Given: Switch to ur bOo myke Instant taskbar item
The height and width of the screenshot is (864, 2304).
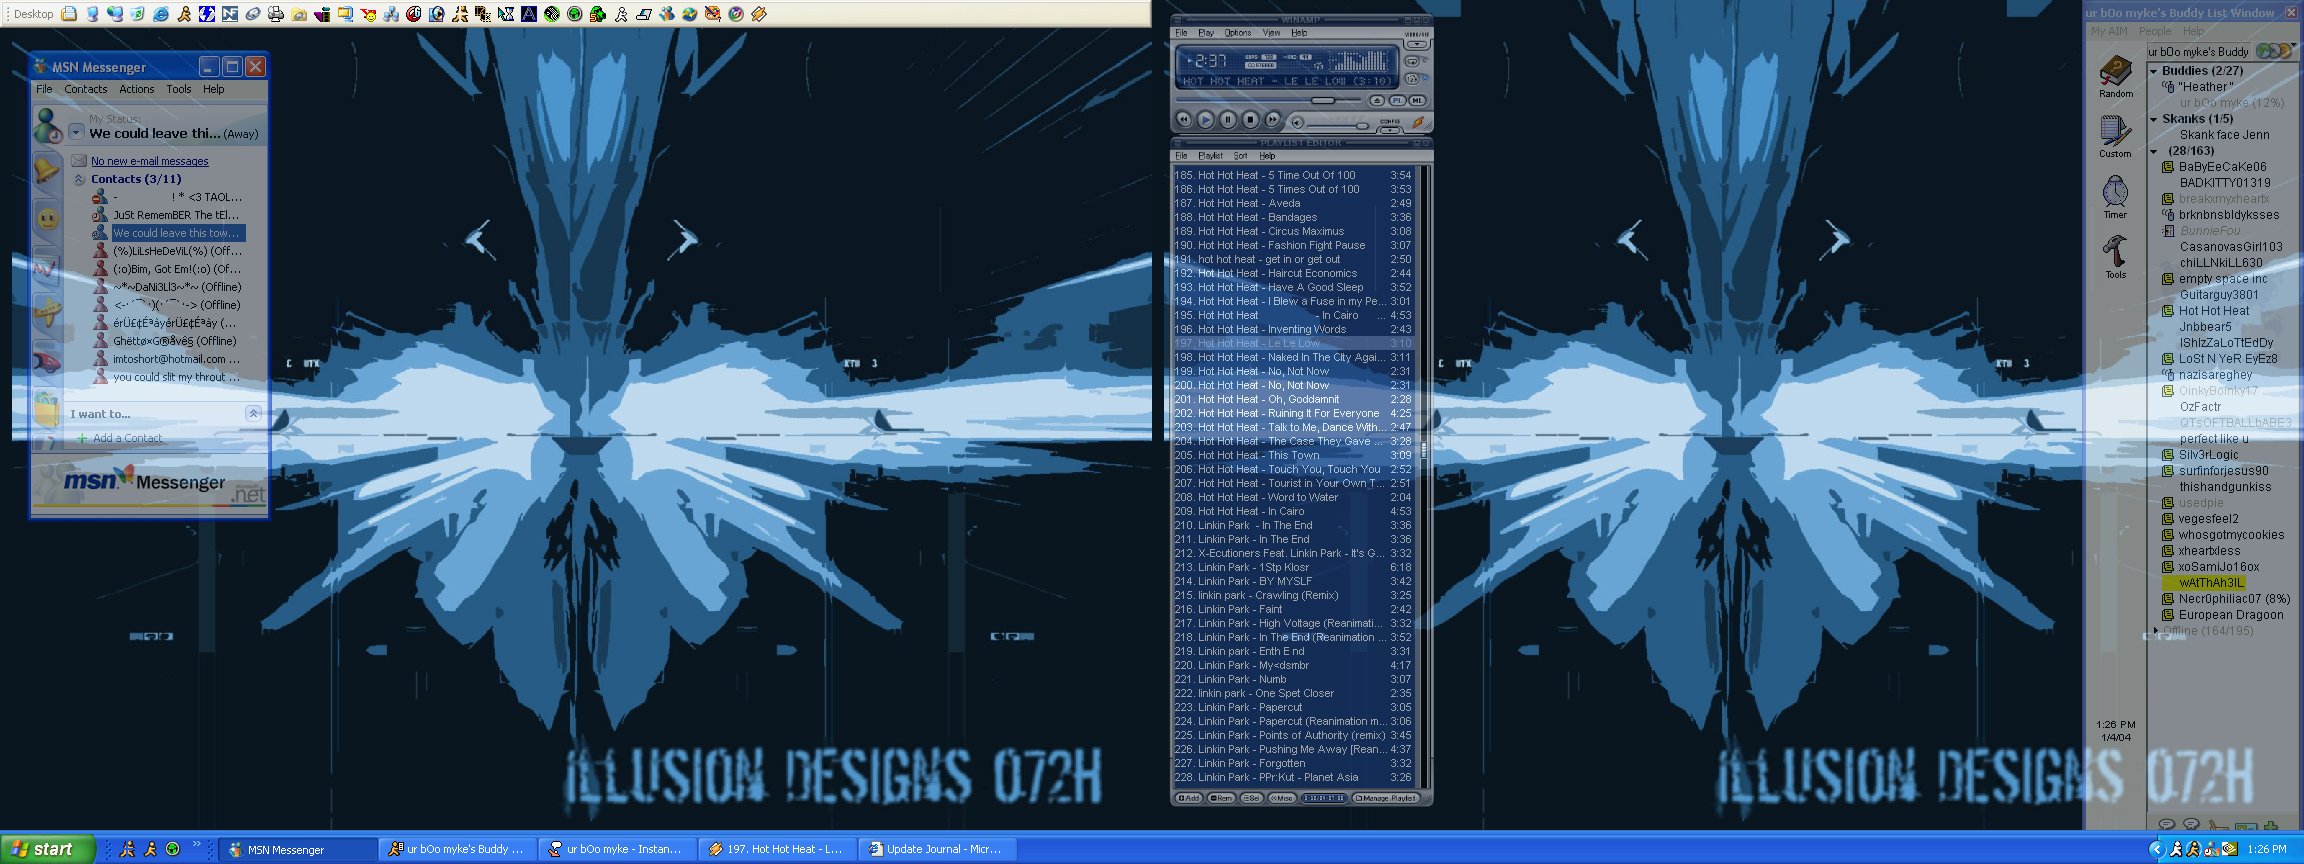Looking at the screenshot, I should tap(615, 849).
